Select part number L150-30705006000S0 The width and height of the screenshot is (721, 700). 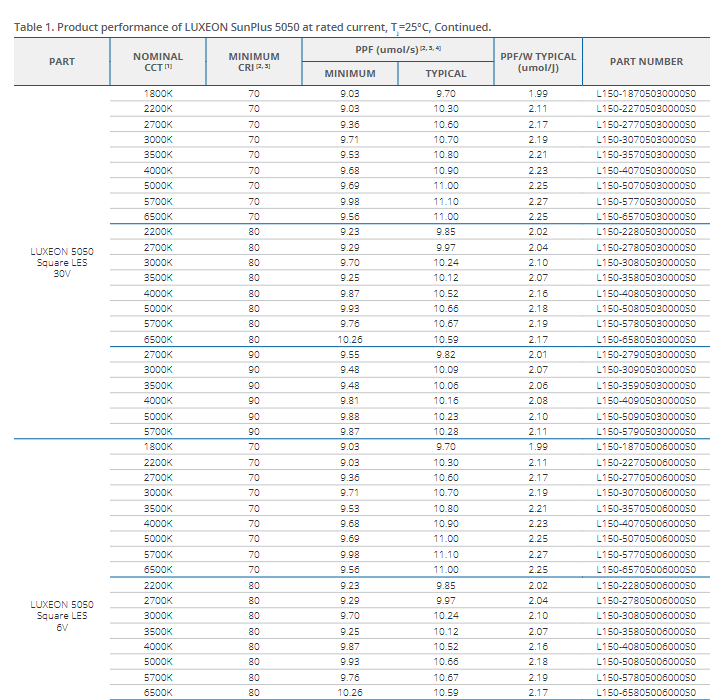point(646,493)
